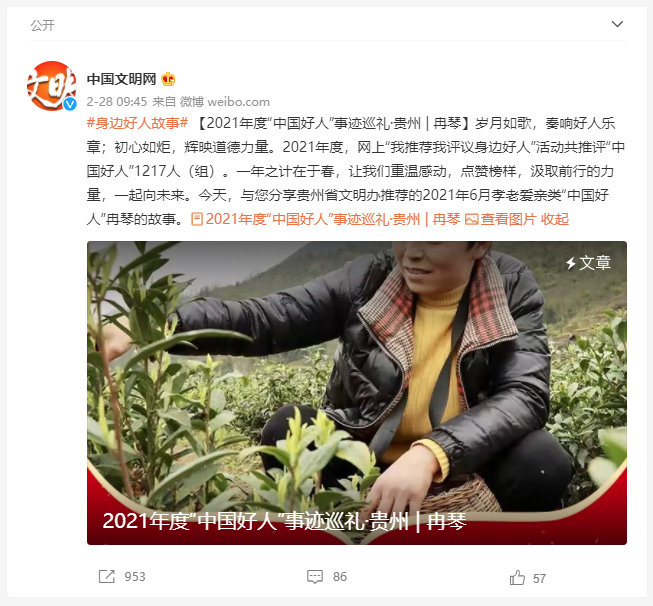The width and height of the screenshot is (653, 606).
Task: Open the 中国文明网 account name
Action: click(122, 79)
